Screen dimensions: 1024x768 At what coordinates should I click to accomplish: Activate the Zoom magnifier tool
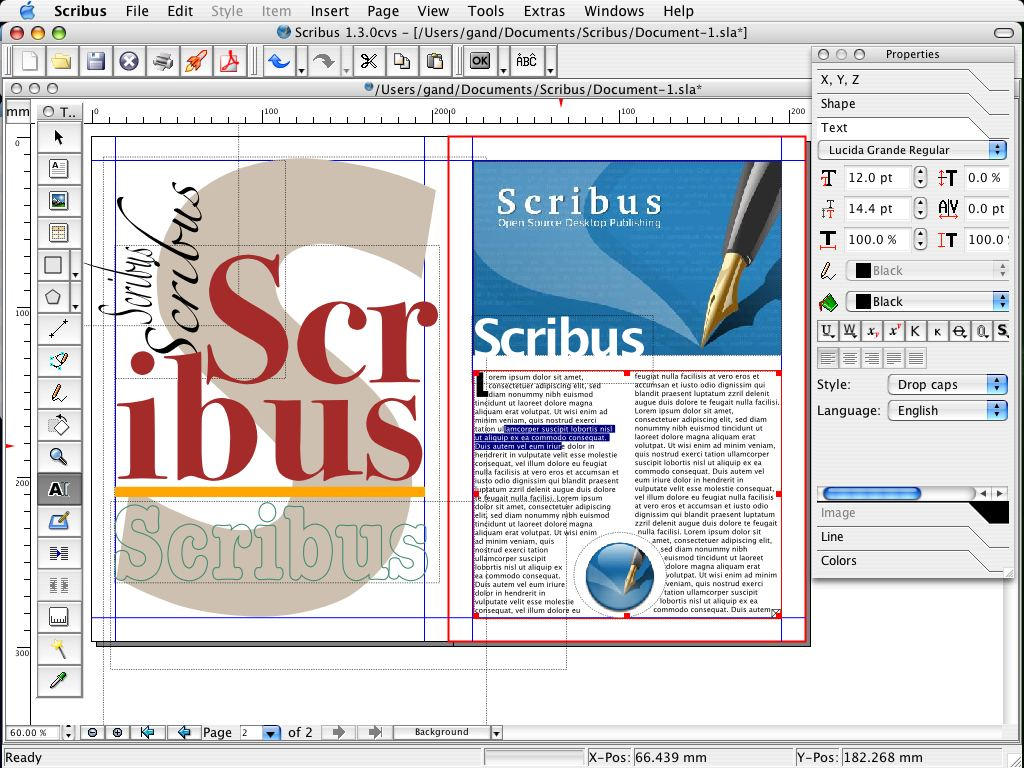pos(59,457)
